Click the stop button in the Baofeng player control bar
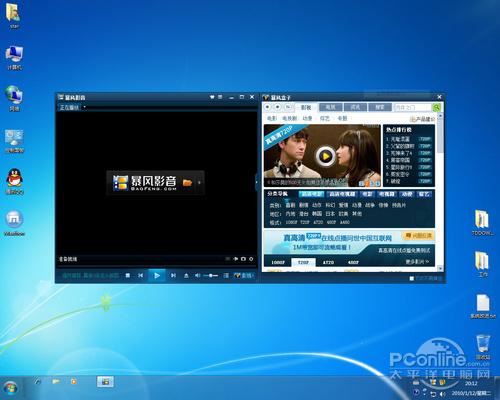The height and width of the screenshot is (400, 500). (128, 275)
